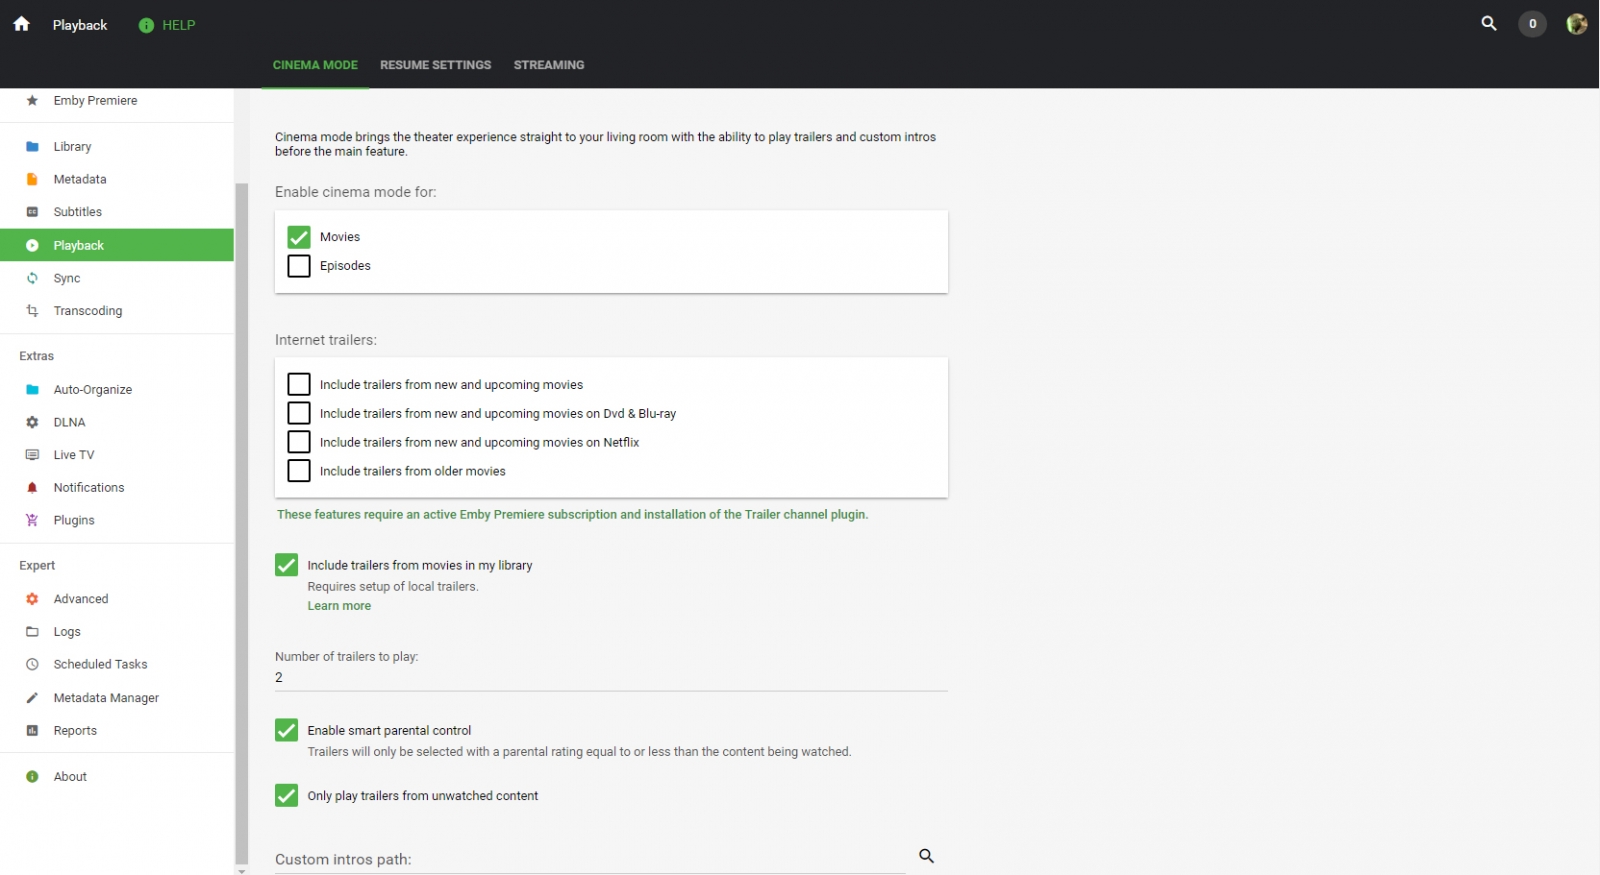Go to the Home icon
Screen dimensions: 1600x875
click(21, 24)
